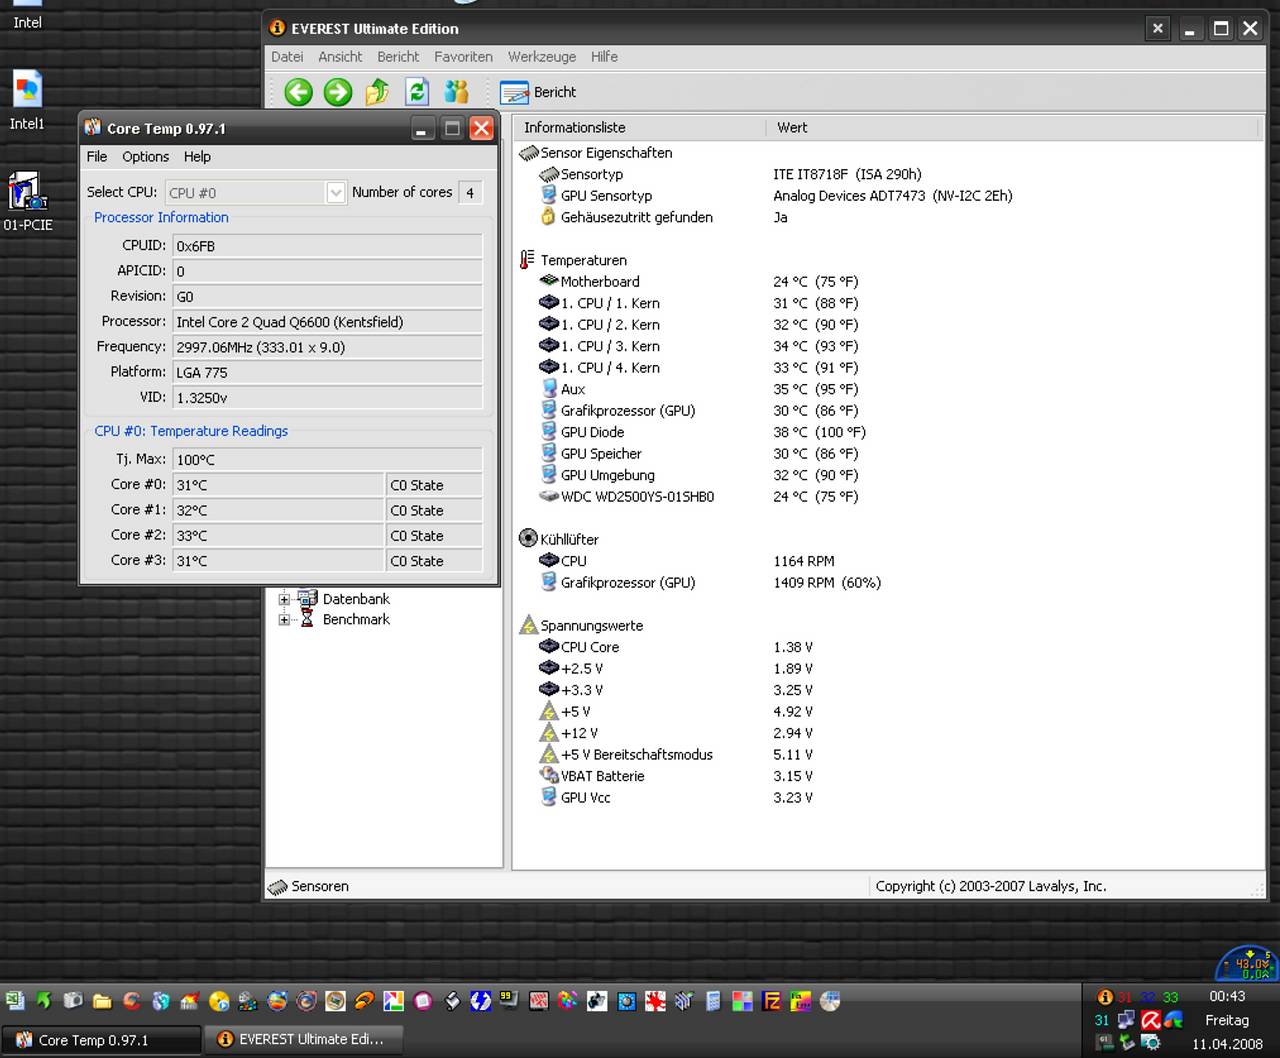
Task: Launch the Excel quick launch icon
Action: (14, 1001)
